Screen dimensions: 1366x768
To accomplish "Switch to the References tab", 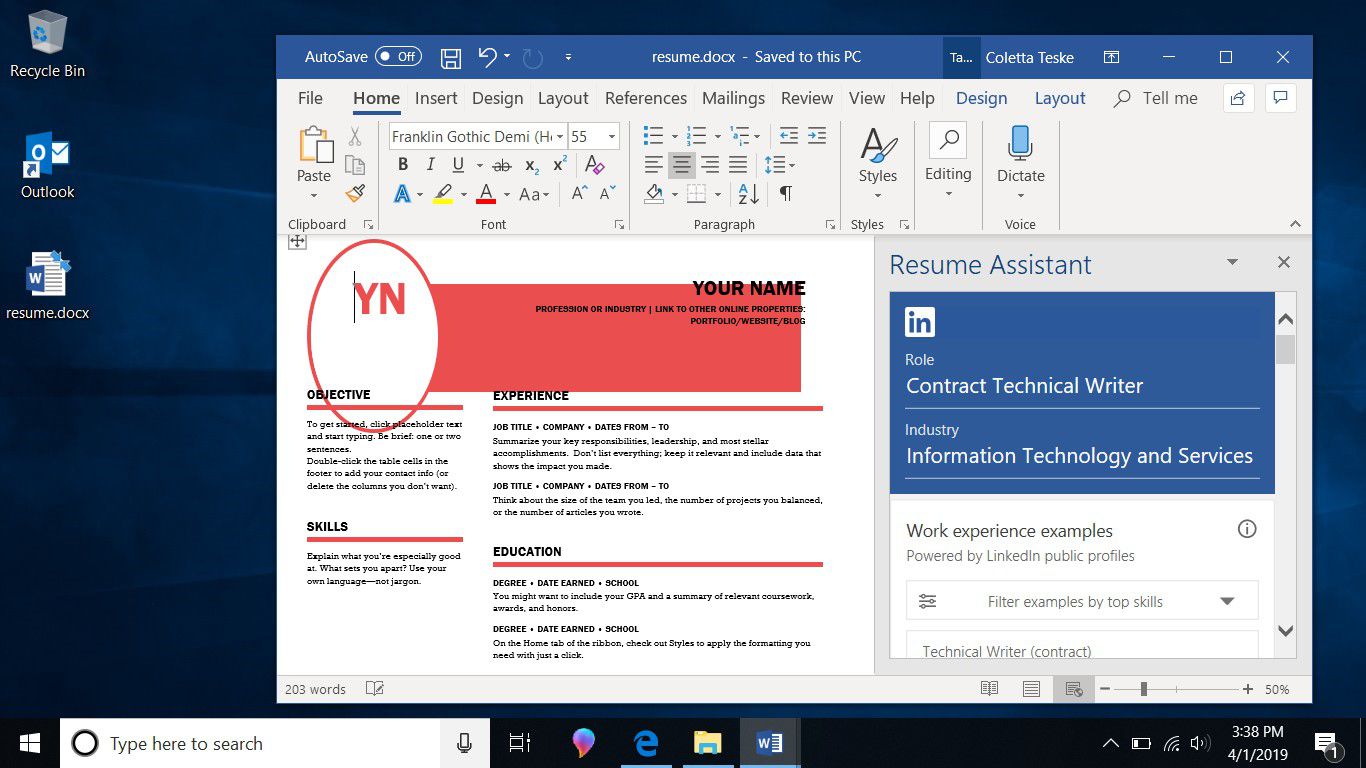I will 646,98.
